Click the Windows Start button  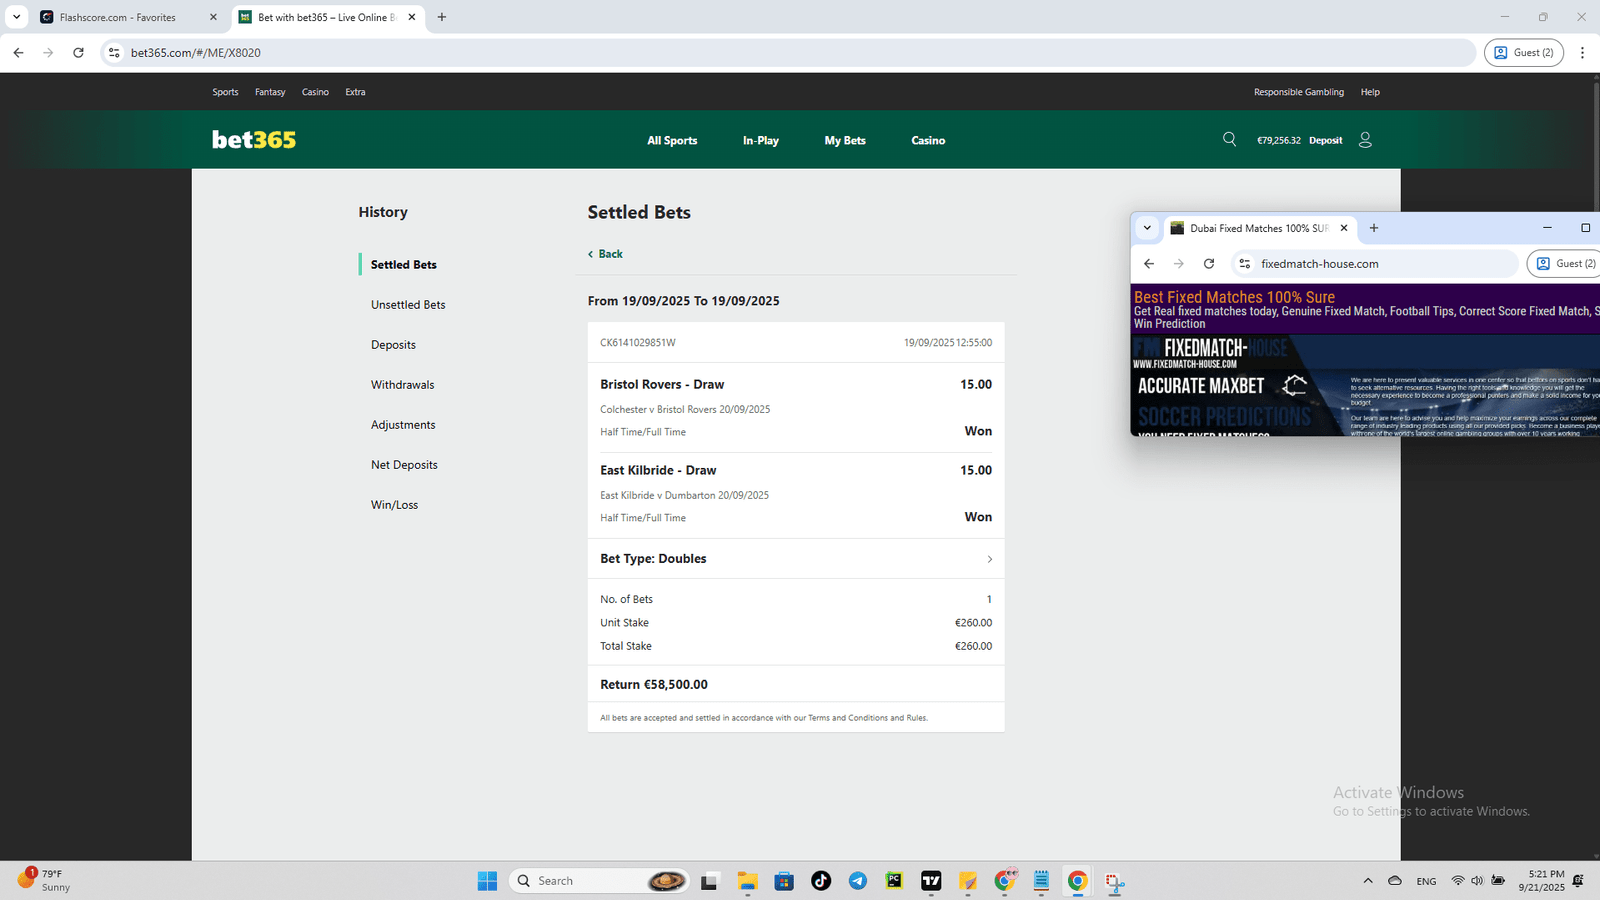coord(487,881)
